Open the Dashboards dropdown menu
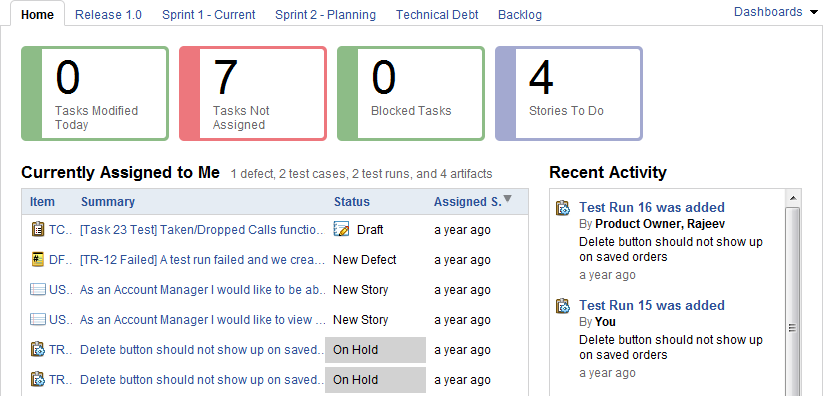This screenshot has height=396, width=823. (x=775, y=12)
